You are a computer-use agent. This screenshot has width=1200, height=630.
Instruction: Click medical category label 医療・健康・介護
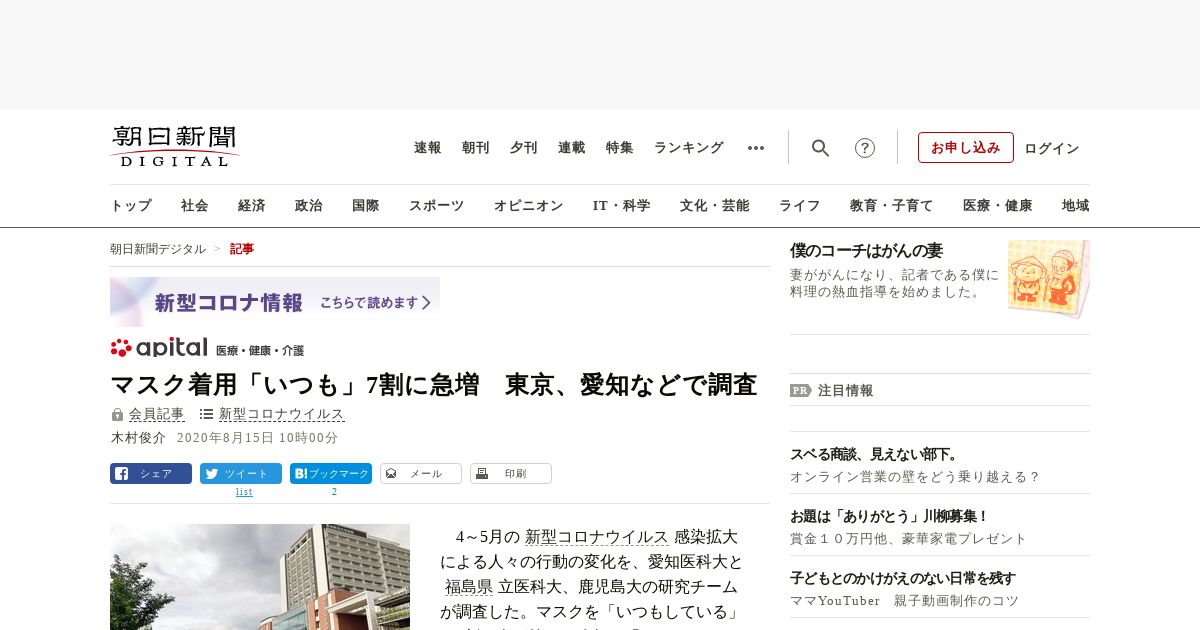pyautogui.click(x=260, y=351)
